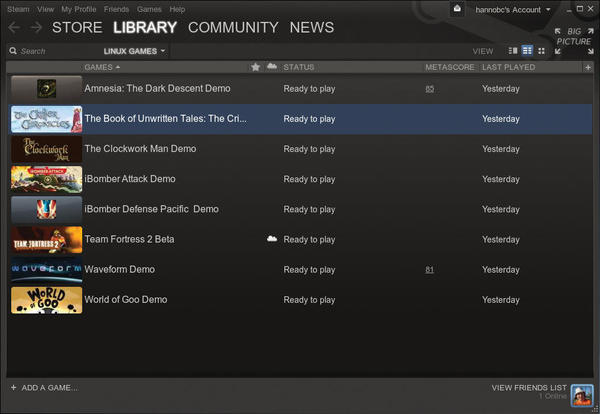Click Ready to play on Clockwork Man Demo
600x414 pixels.
click(x=309, y=149)
